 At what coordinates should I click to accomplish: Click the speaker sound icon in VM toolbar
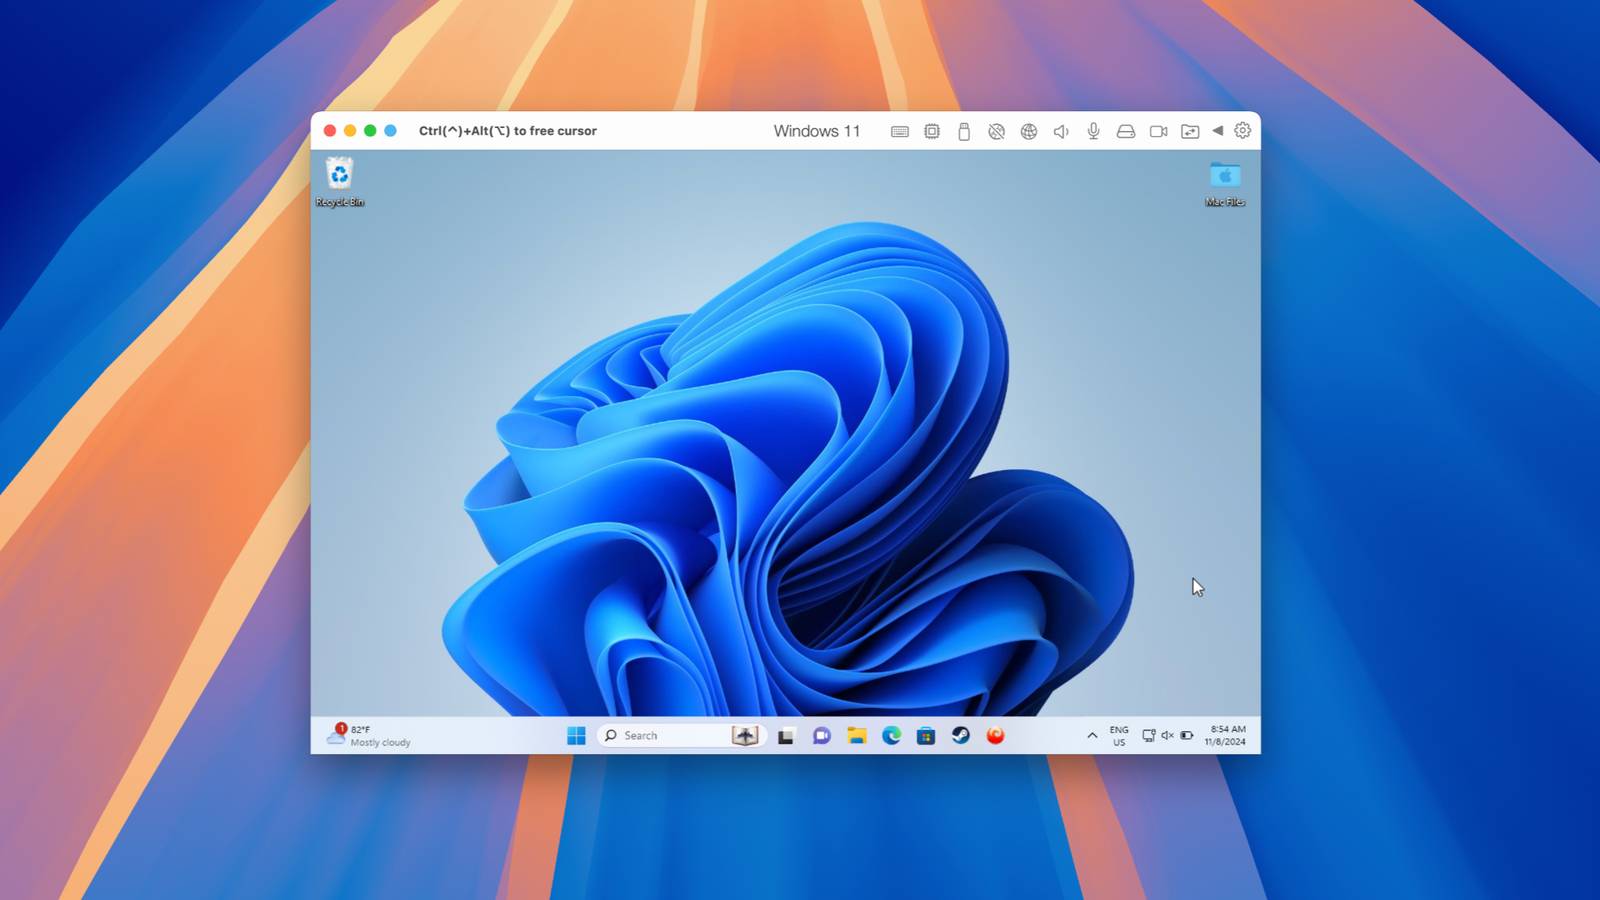(1061, 131)
